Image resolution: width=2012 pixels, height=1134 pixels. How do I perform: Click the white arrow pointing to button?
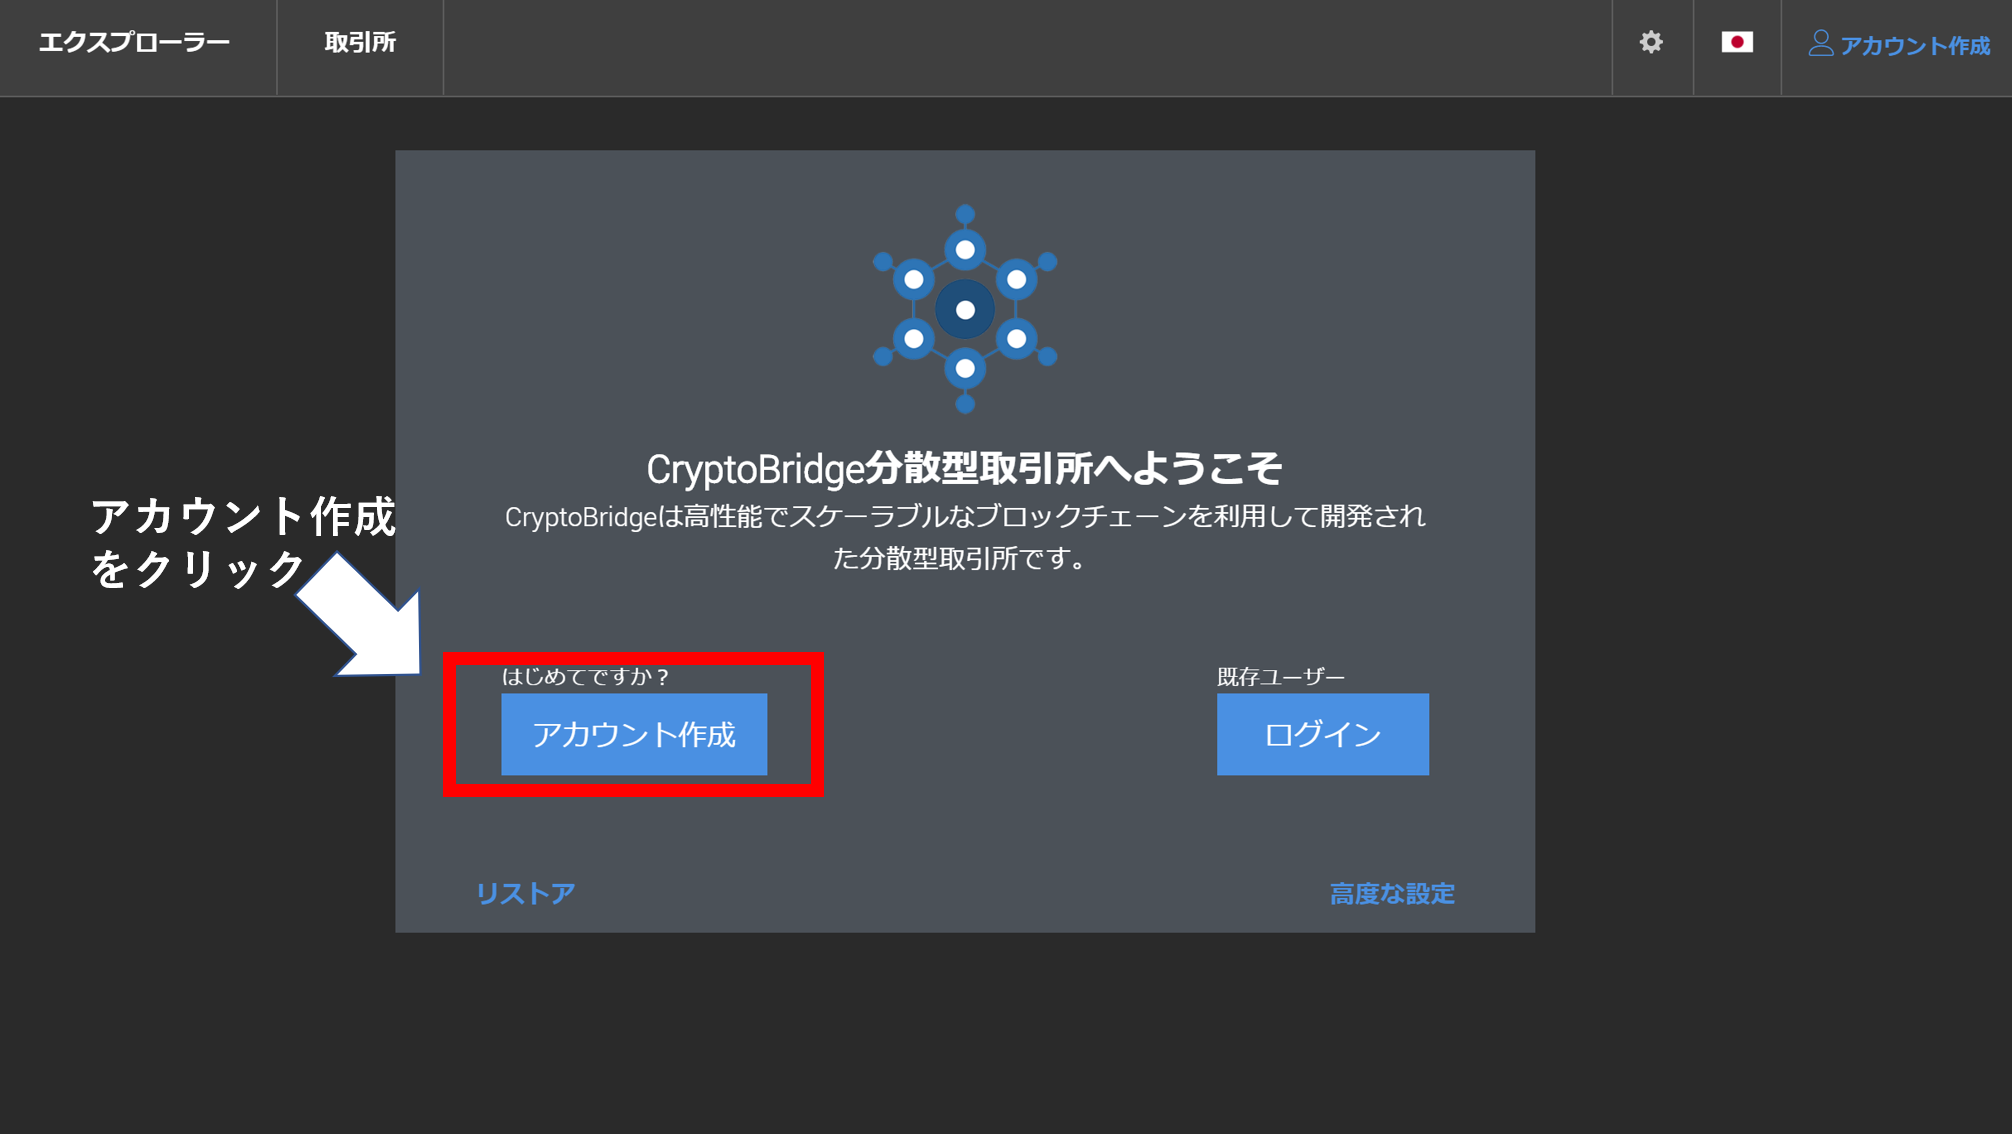click(362, 616)
